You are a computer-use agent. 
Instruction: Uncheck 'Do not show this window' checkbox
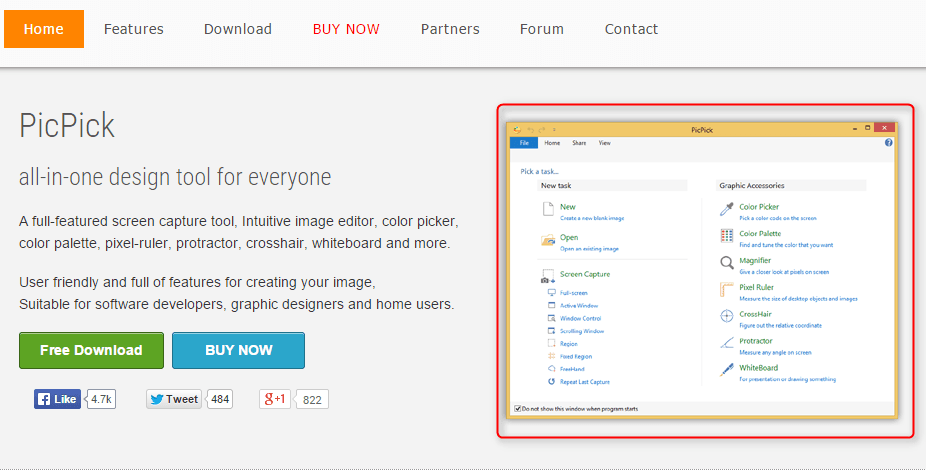tap(517, 408)
